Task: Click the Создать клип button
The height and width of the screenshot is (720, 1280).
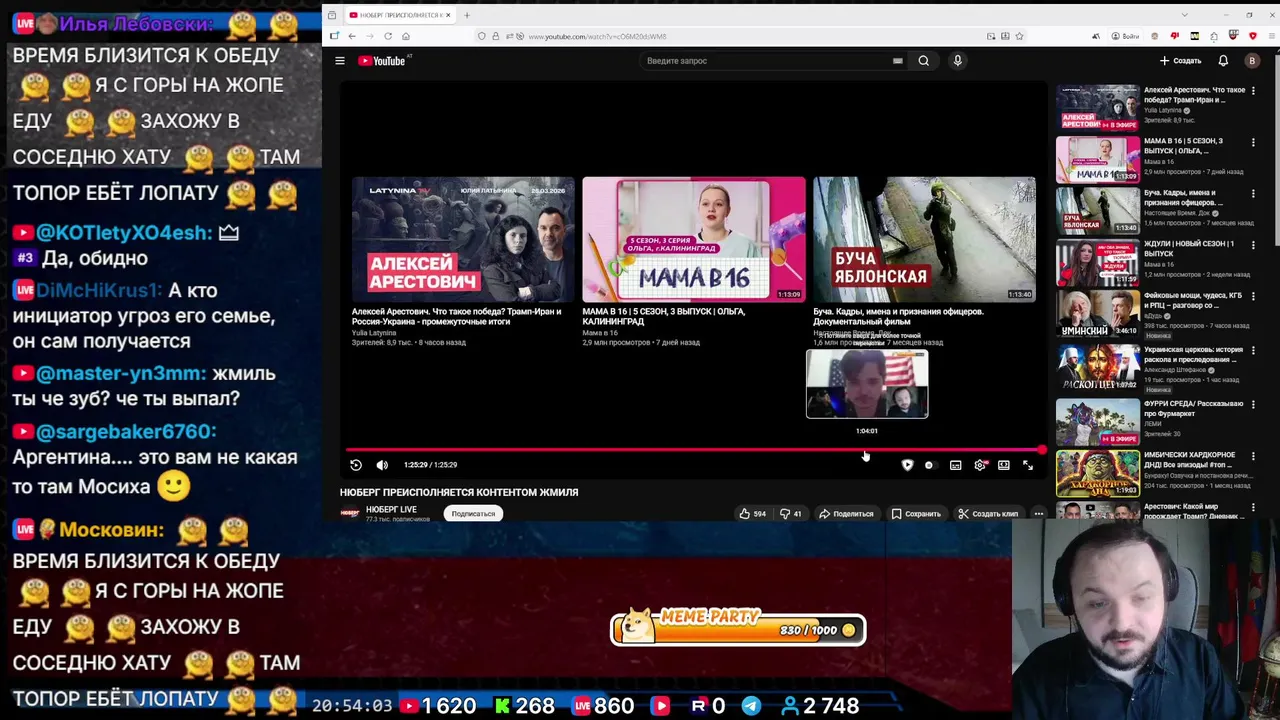Action: tap(987, 514)
